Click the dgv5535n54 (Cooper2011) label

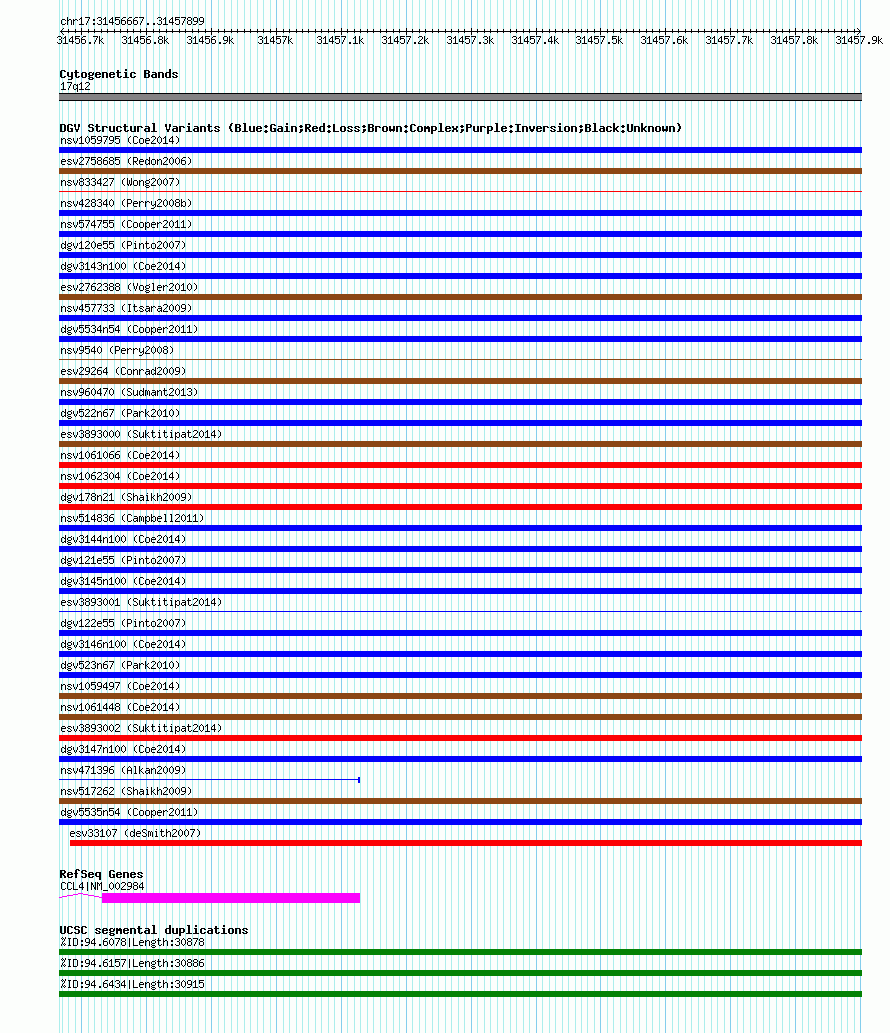129,813
